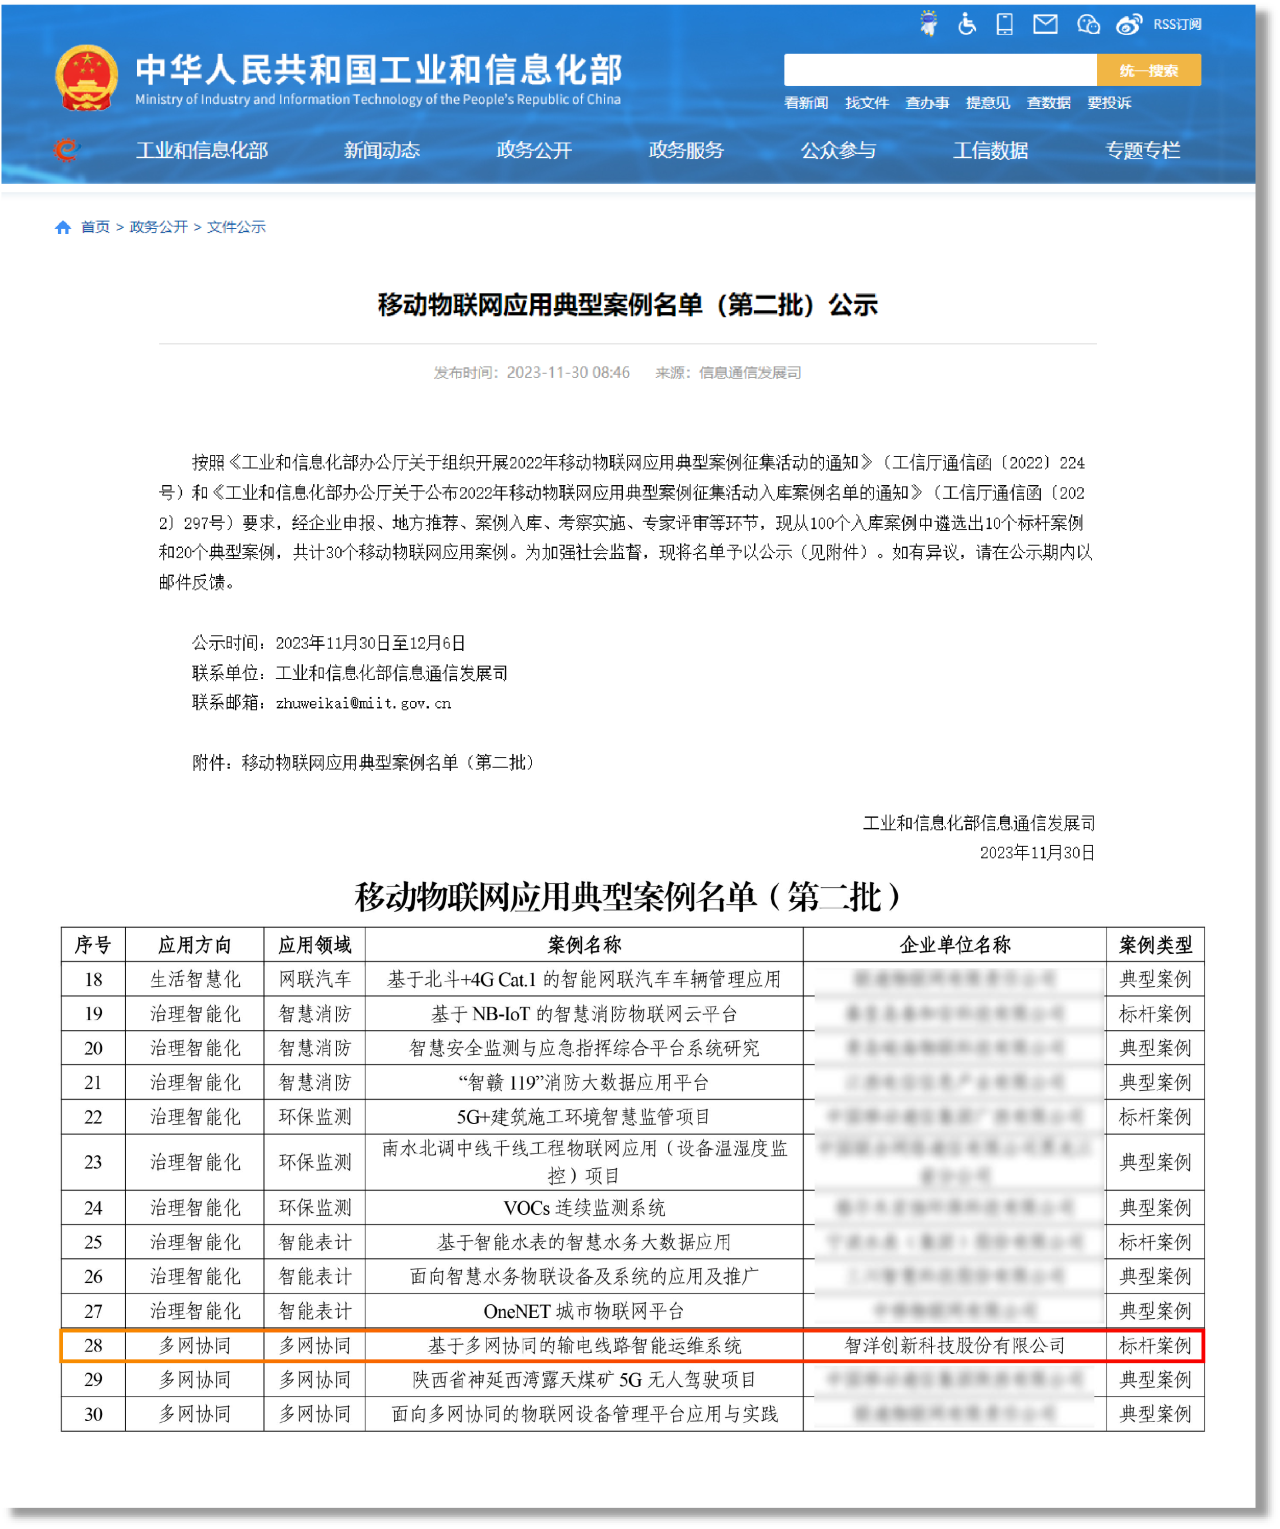The width and height of the screenshot is (1280, 1529).
Task: Open the accessibility wheelchair icon
Action: (967, 24)
